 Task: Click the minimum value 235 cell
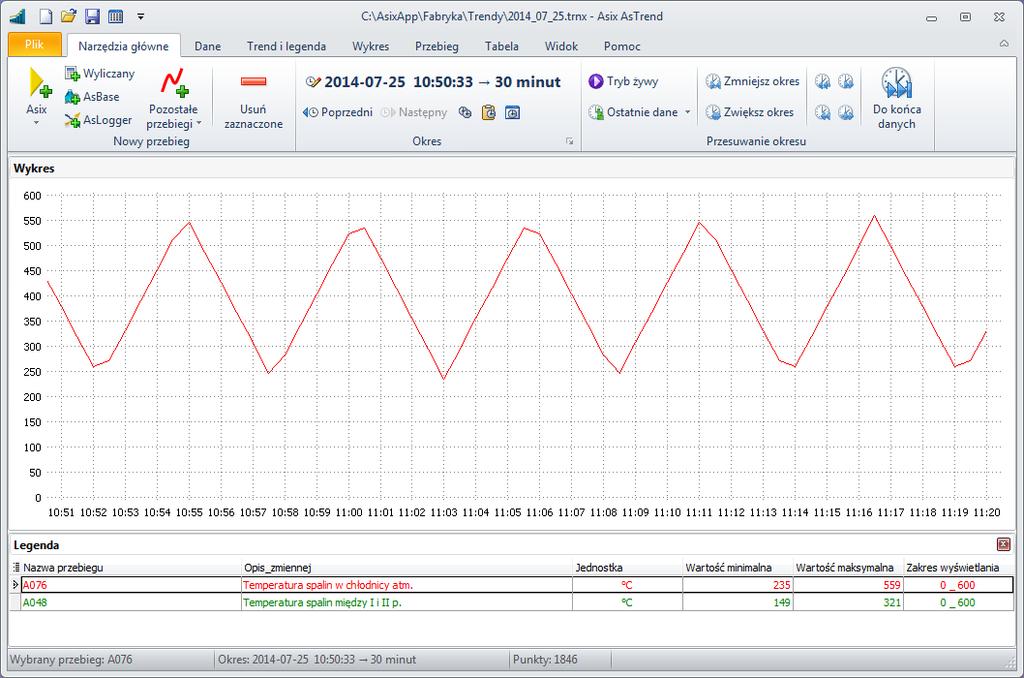(738, 585)
